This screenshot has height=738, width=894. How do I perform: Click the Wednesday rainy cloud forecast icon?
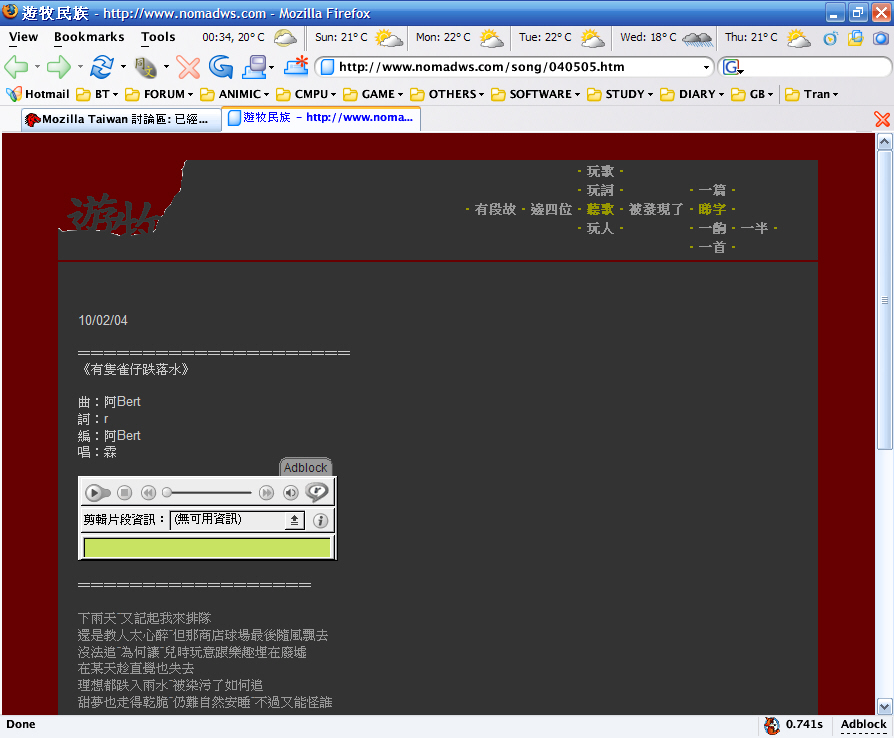point(697,38)
